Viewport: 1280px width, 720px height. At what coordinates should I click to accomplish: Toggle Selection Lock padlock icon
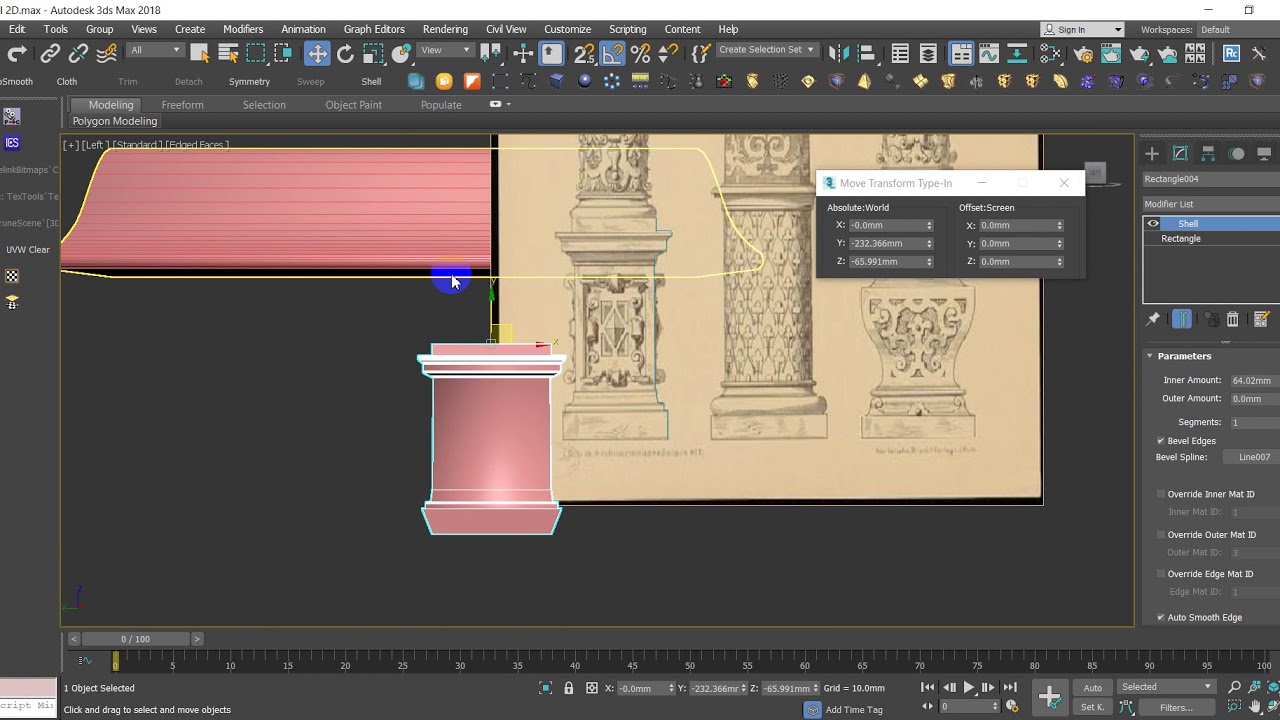[568, 688]
